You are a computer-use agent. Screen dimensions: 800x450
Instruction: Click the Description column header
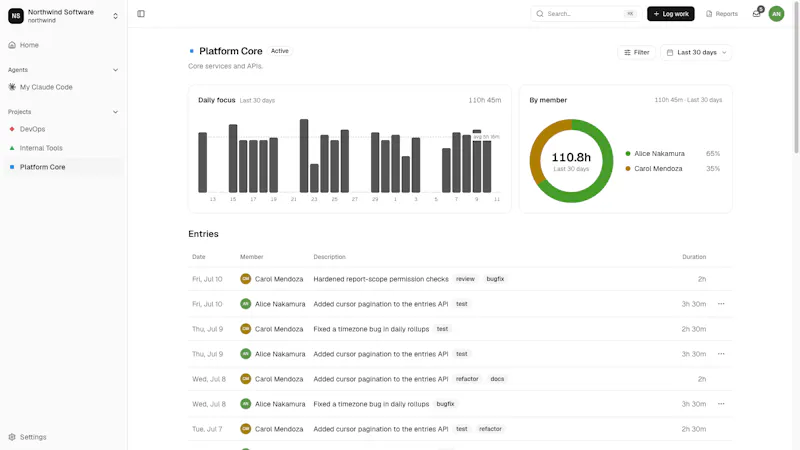tap(329, 257)
